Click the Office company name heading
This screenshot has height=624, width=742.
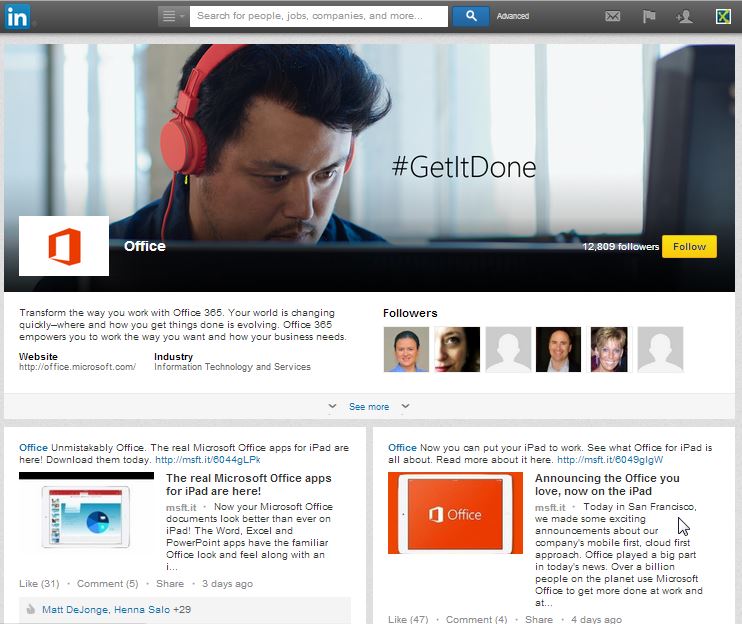click(x=145, y=246)
